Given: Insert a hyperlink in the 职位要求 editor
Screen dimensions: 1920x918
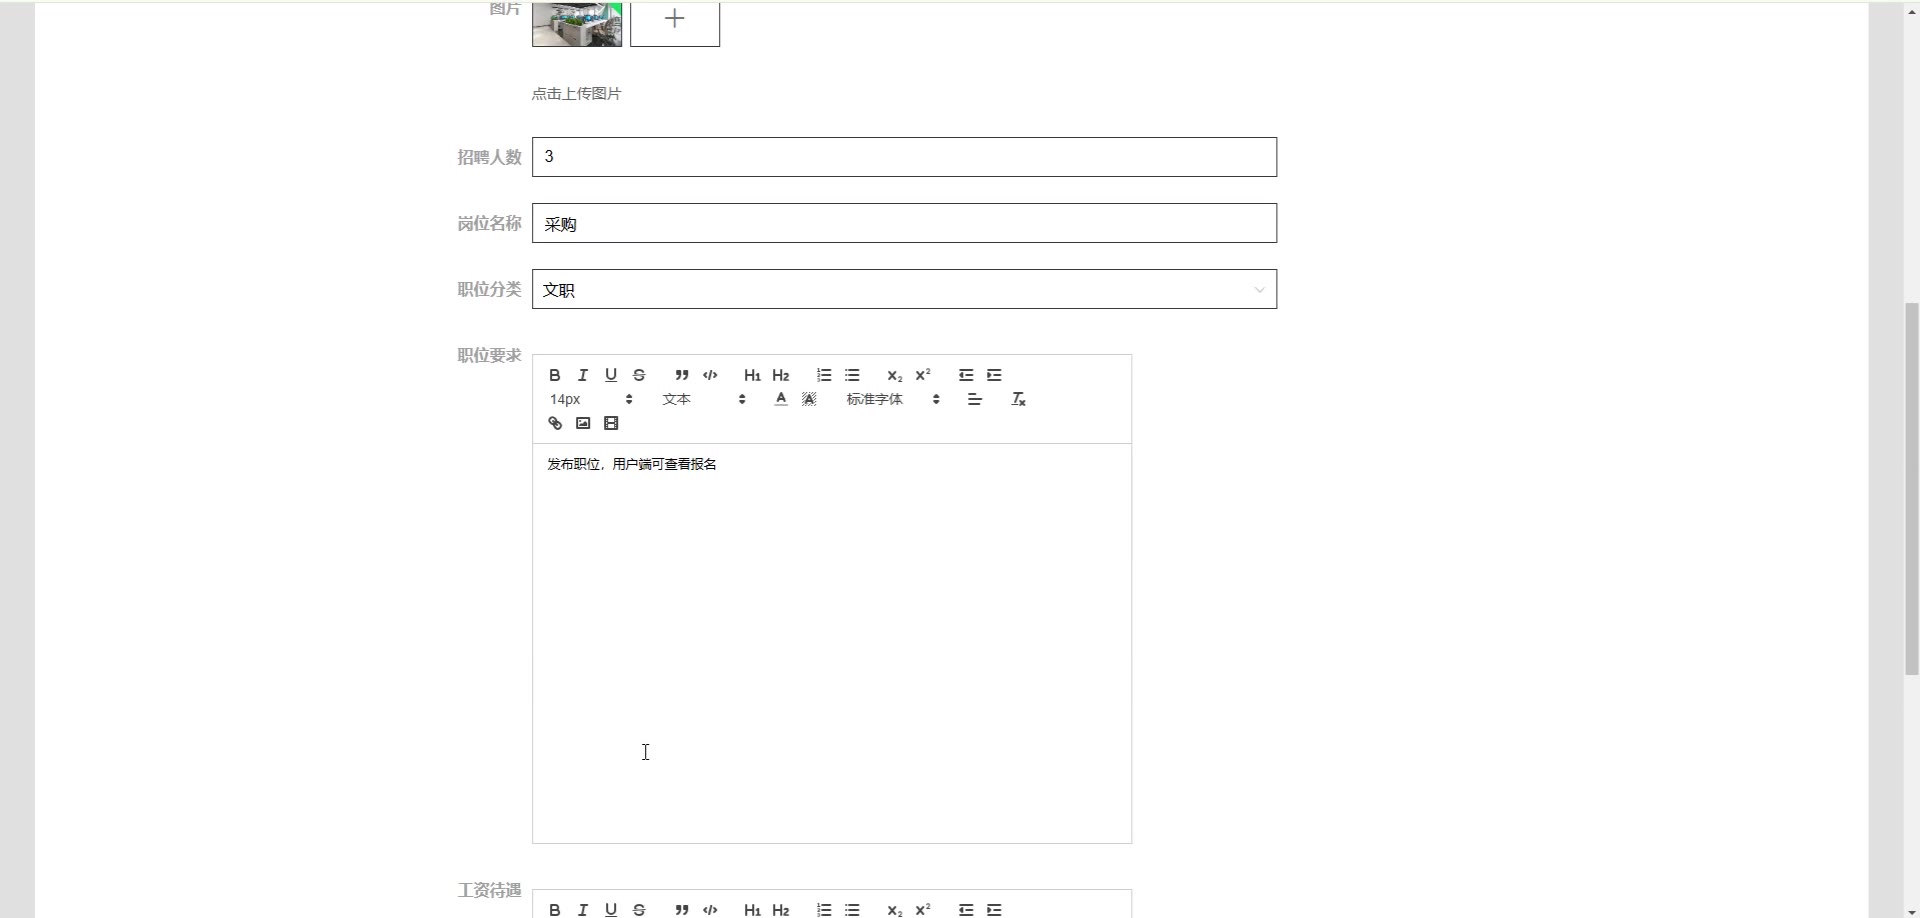Looking at the screenshot, I should click(x=555, y=423).
